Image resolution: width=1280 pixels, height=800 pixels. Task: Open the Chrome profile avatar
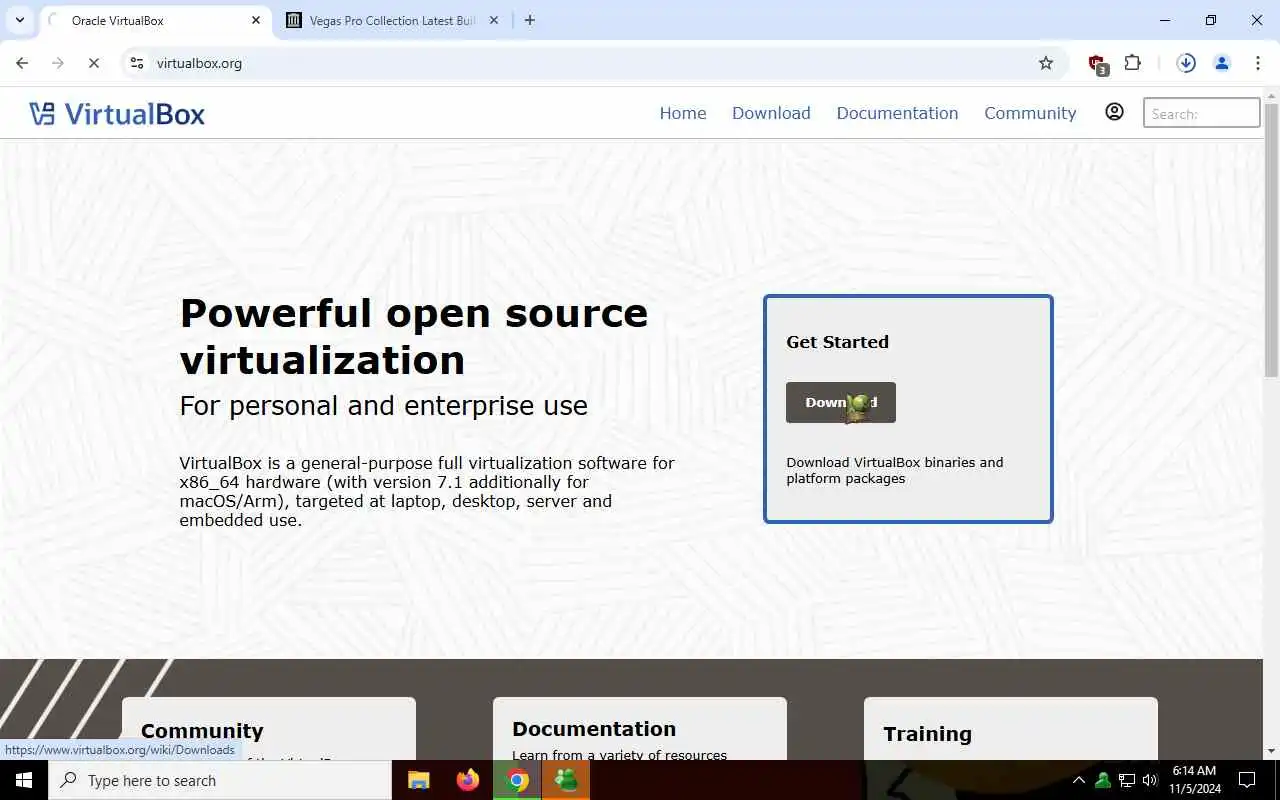pos(1221,63)
